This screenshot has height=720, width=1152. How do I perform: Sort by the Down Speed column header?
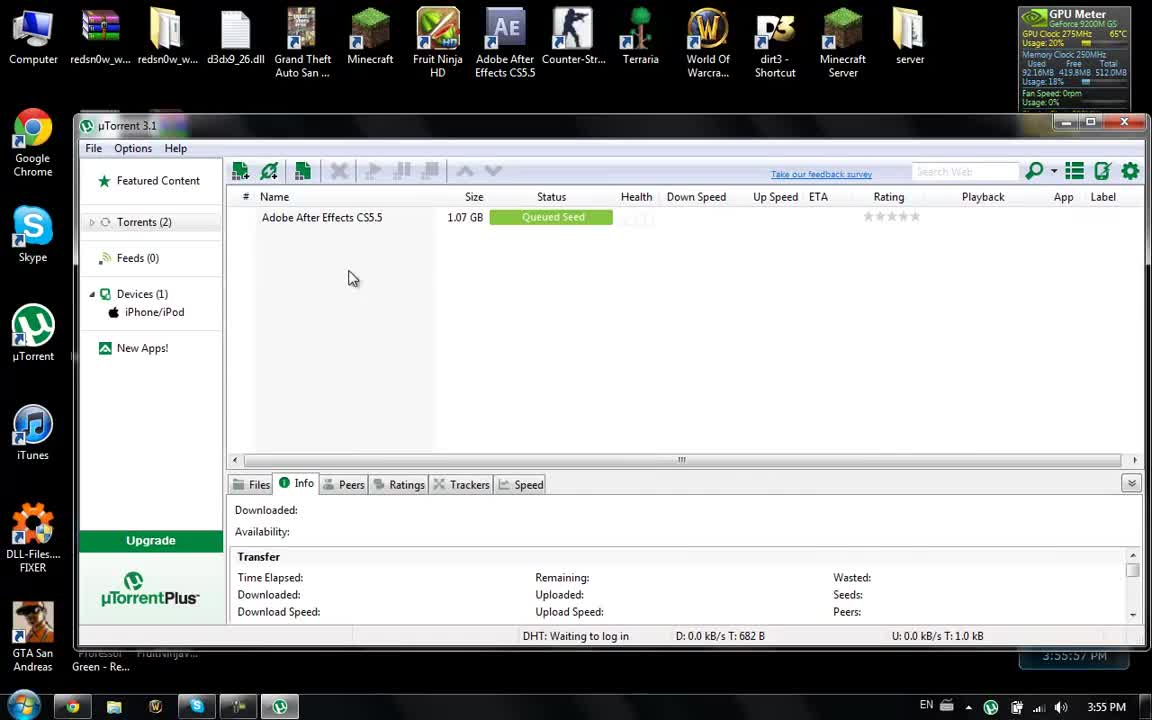click(696, 197)
